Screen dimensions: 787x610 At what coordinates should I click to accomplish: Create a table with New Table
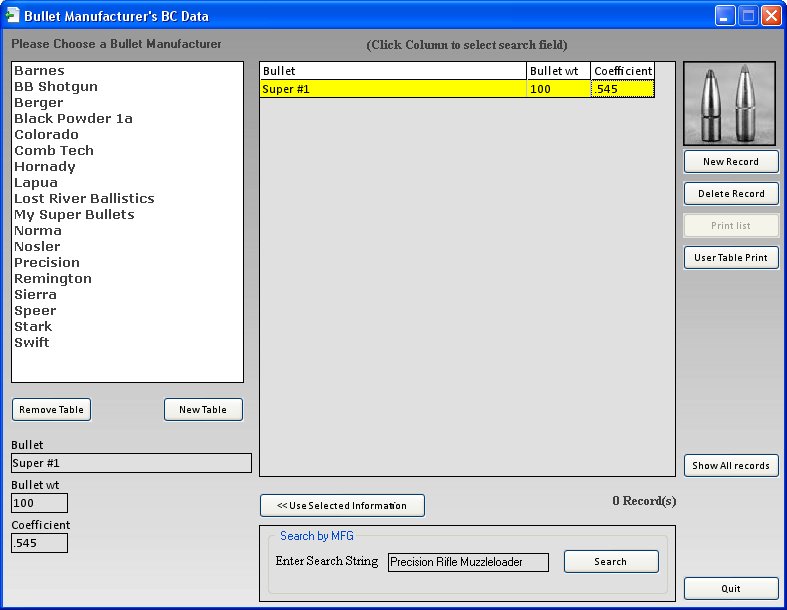tap(203, 409)
